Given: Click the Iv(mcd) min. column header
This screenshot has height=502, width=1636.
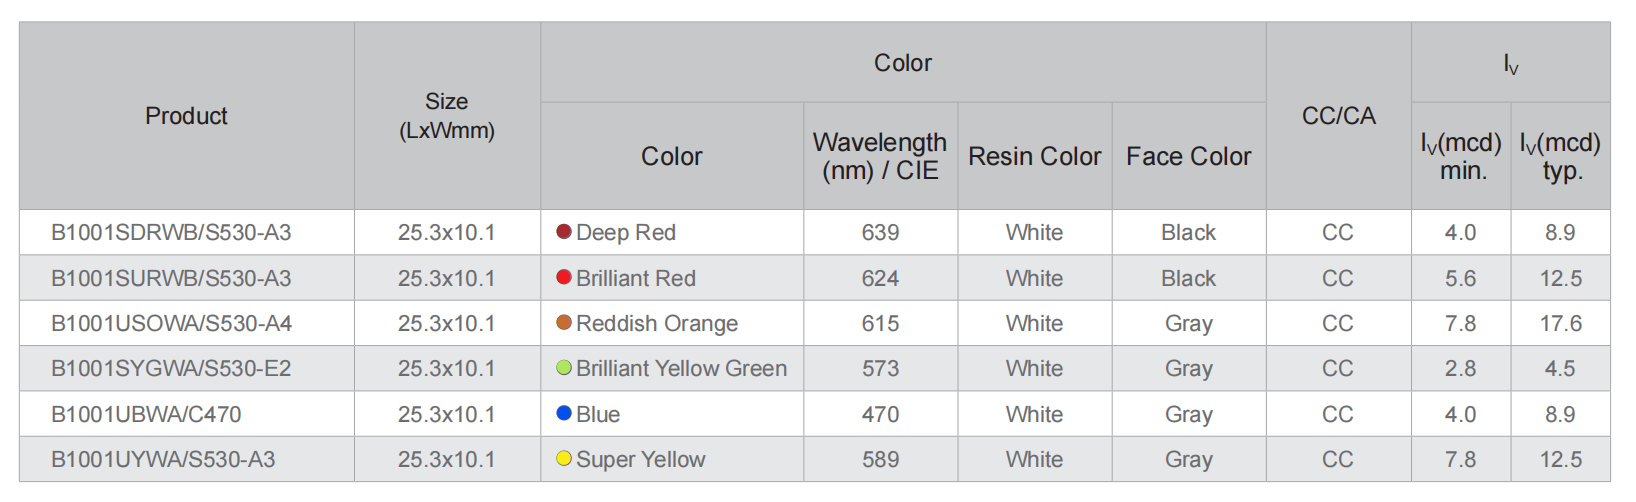Looking at the screenshot, I should [x=1461, y=156].
